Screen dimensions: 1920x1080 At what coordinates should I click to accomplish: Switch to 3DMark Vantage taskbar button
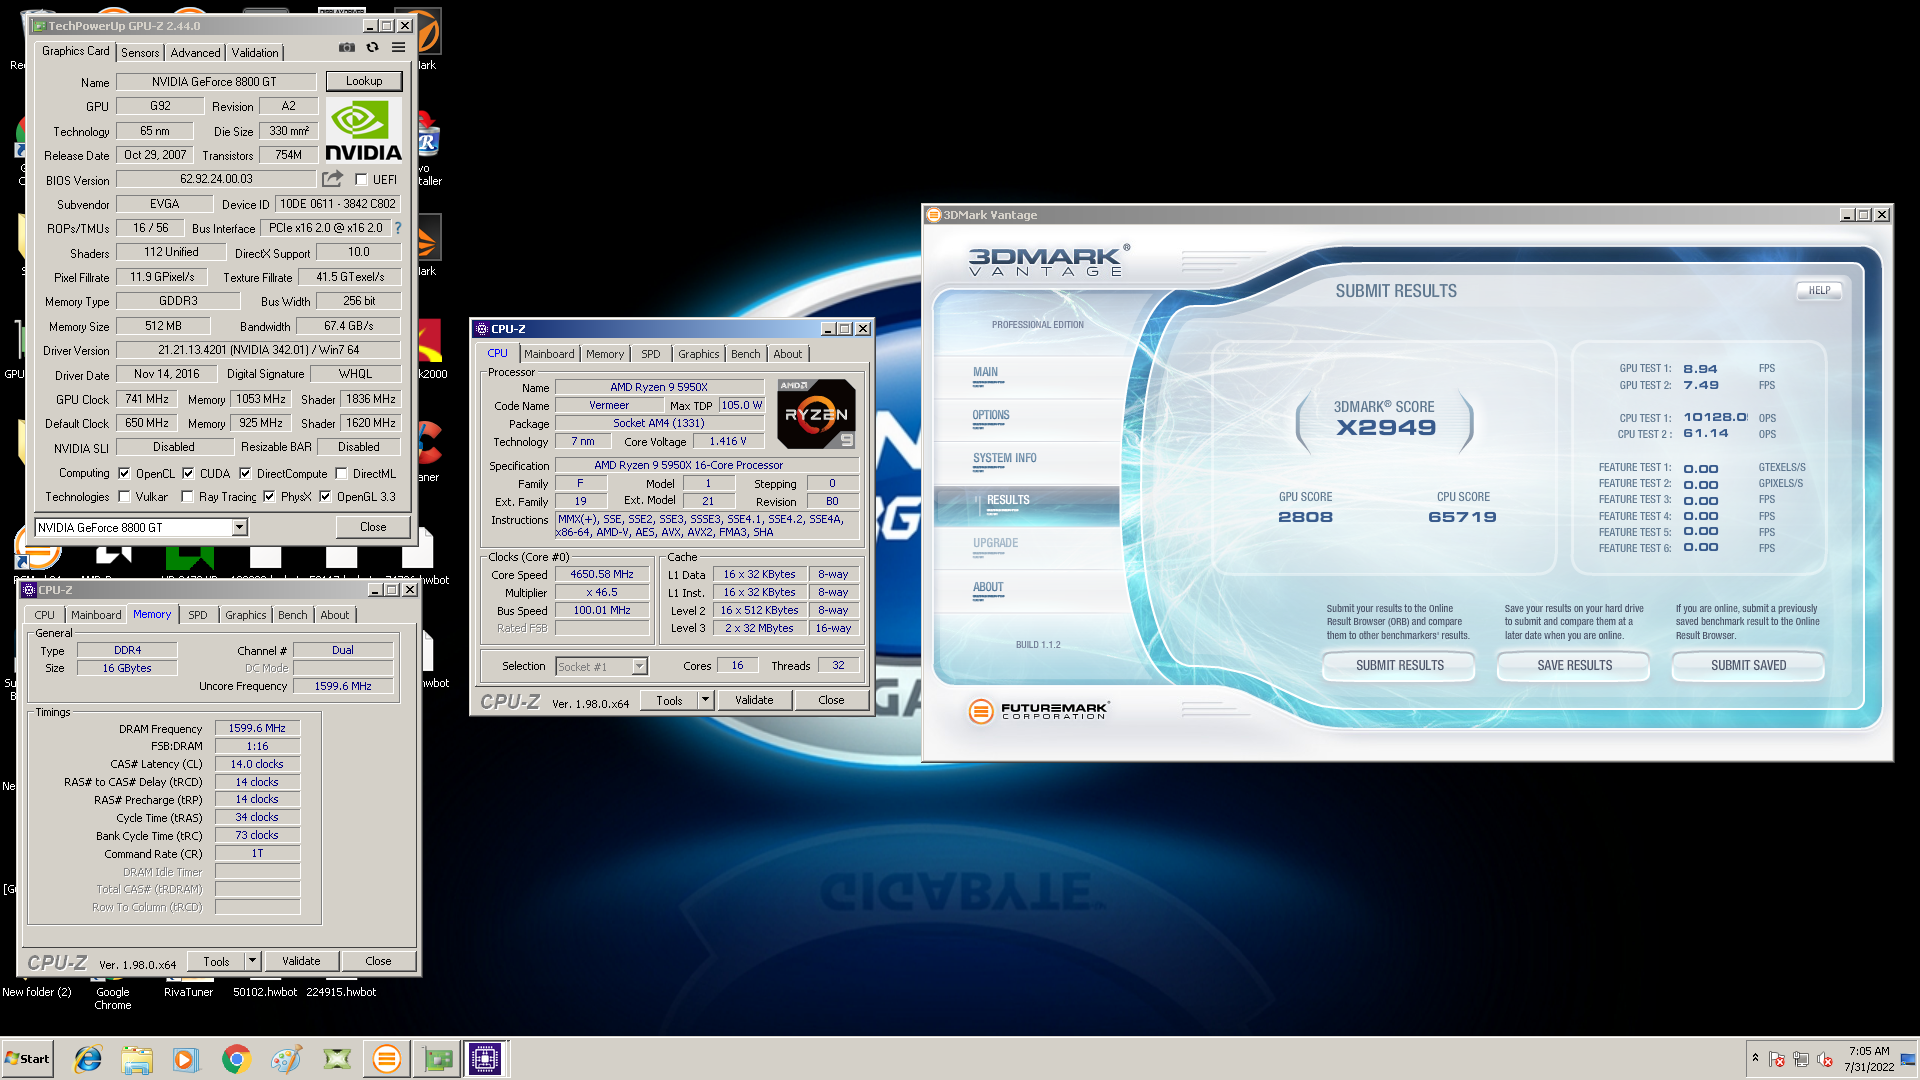(386, 1059)
